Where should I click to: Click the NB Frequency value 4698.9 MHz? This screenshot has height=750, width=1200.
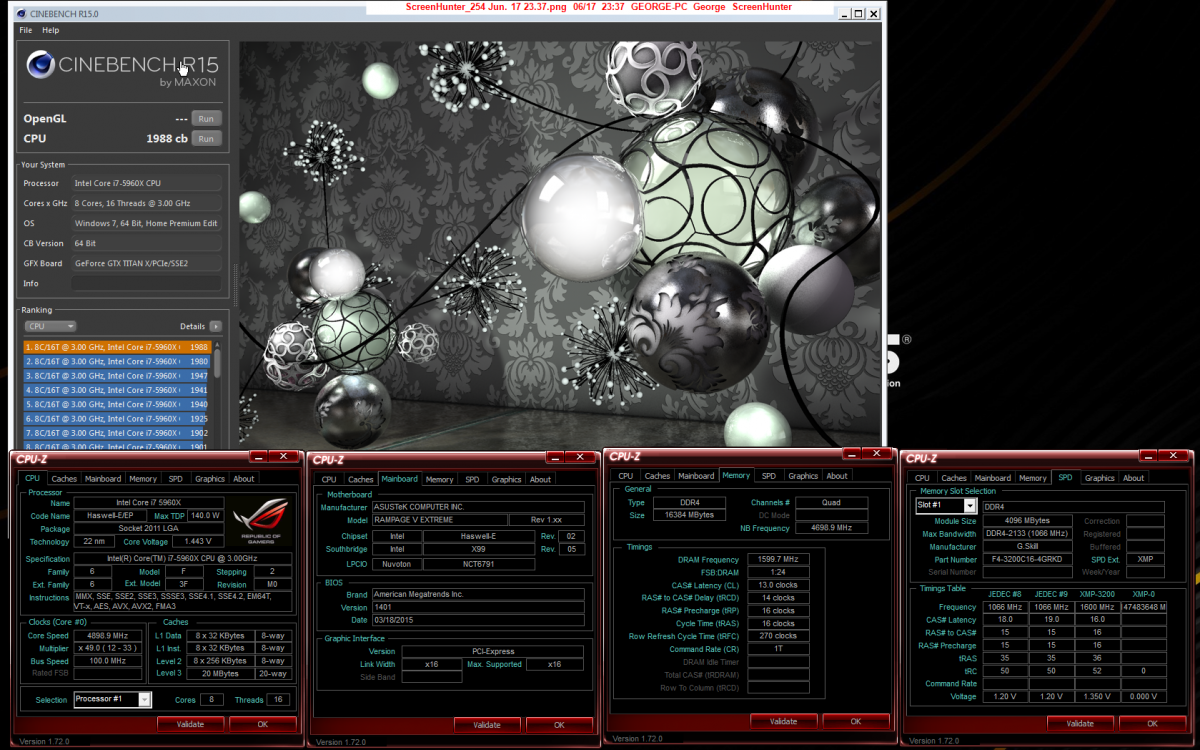832,528
